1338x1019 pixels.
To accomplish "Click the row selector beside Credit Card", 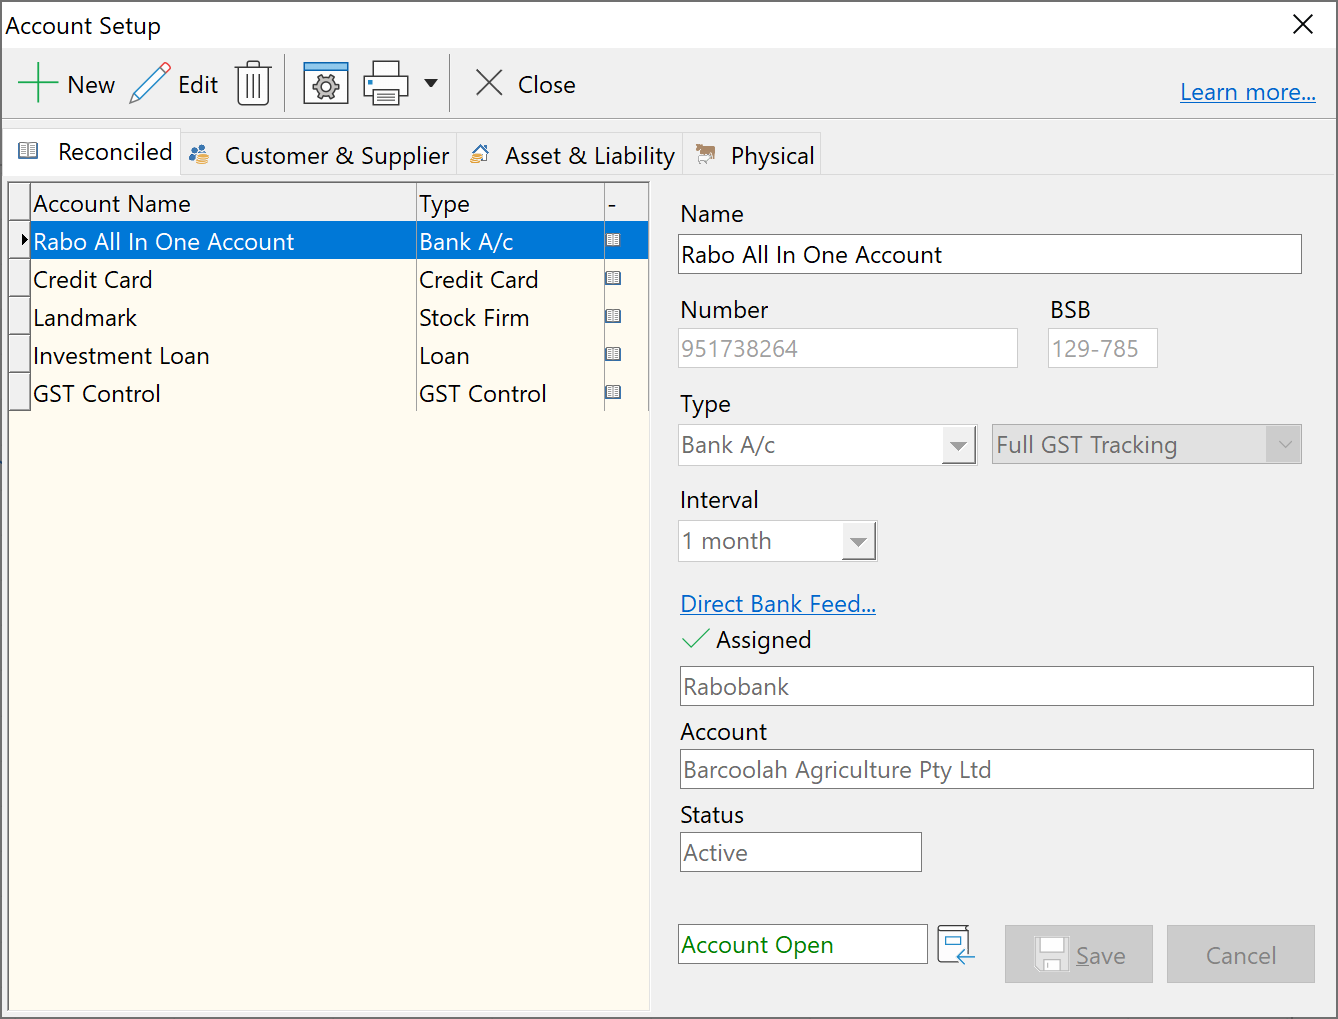I will 19,279.
